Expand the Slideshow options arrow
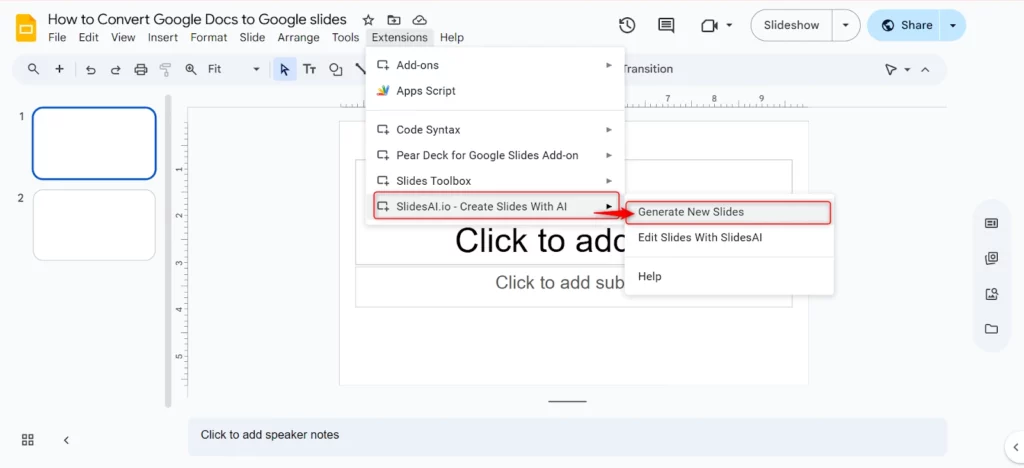Viewport: 1024px width, 468px height. [846, 25]
